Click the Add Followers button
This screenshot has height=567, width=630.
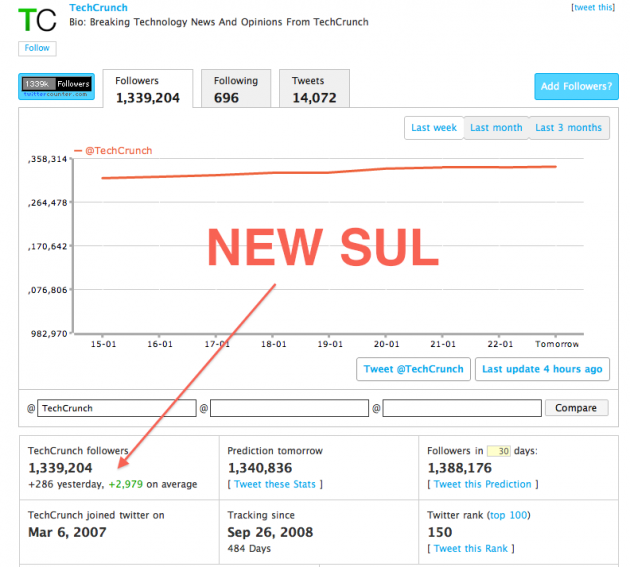coord(576,86)
